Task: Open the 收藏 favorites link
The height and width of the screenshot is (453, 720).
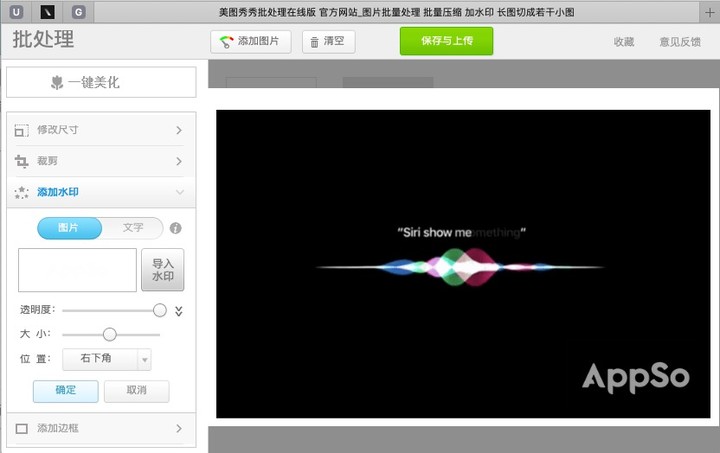Action: click(x=624, y=42)
